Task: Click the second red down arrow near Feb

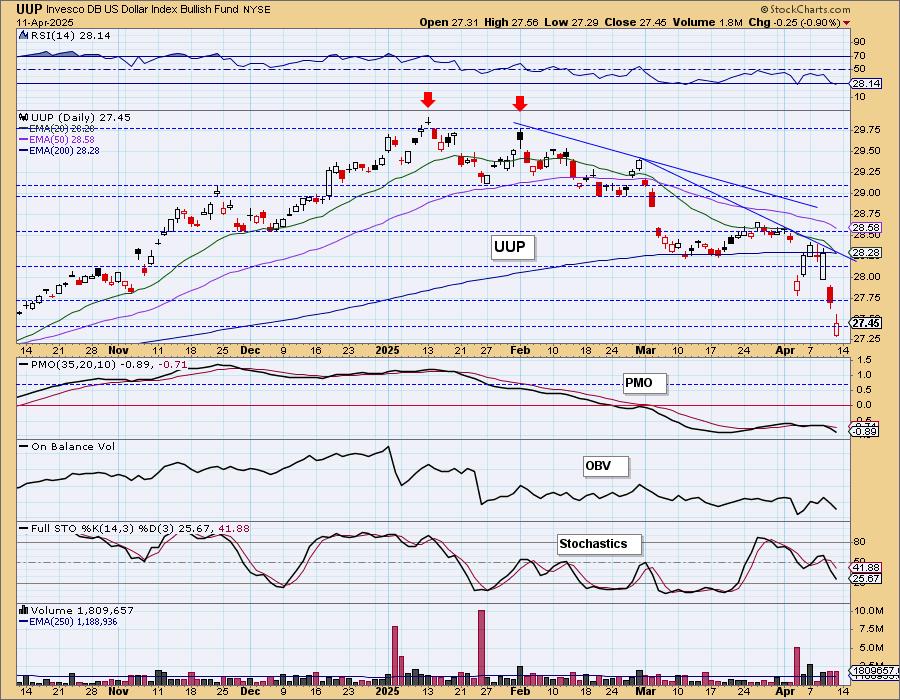Action: click(x=519, y=103)
